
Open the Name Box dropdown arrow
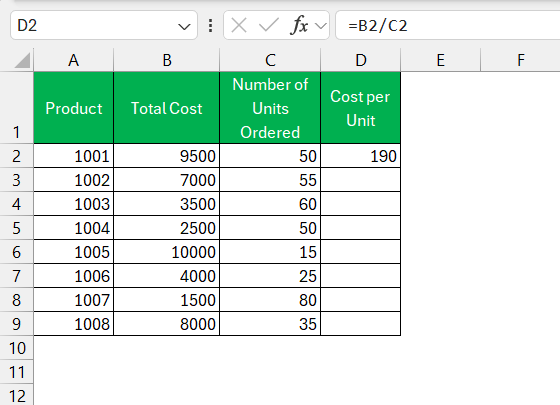coord(184,26)
